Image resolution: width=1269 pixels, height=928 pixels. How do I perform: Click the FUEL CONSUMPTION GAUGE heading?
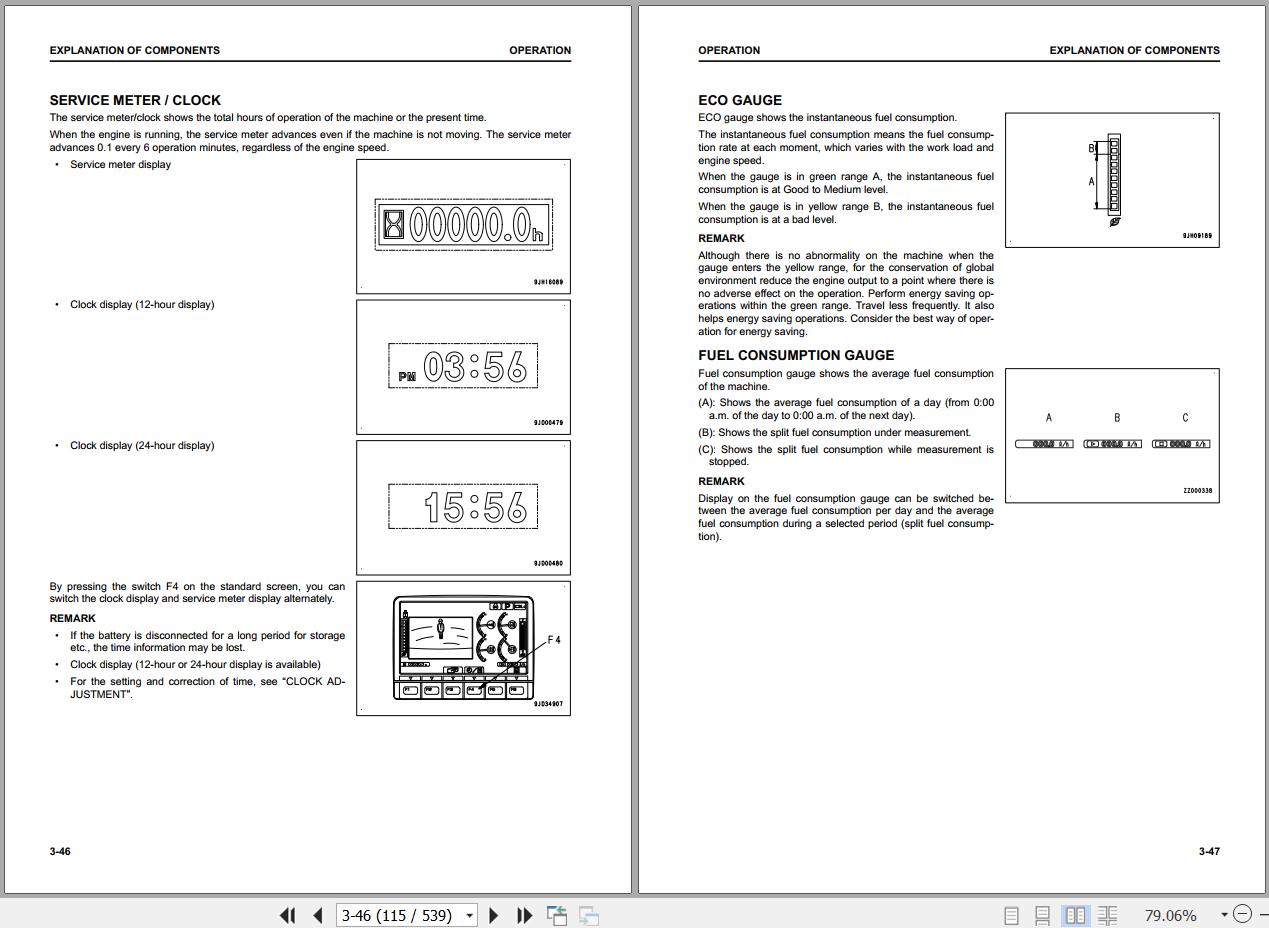pos(796,355)
